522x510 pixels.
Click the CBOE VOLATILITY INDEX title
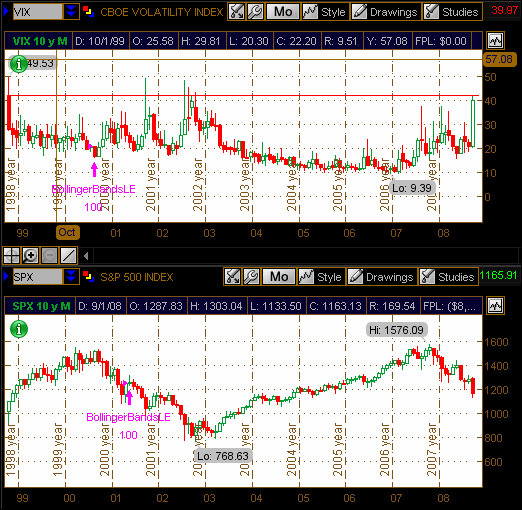coord(162,12)
